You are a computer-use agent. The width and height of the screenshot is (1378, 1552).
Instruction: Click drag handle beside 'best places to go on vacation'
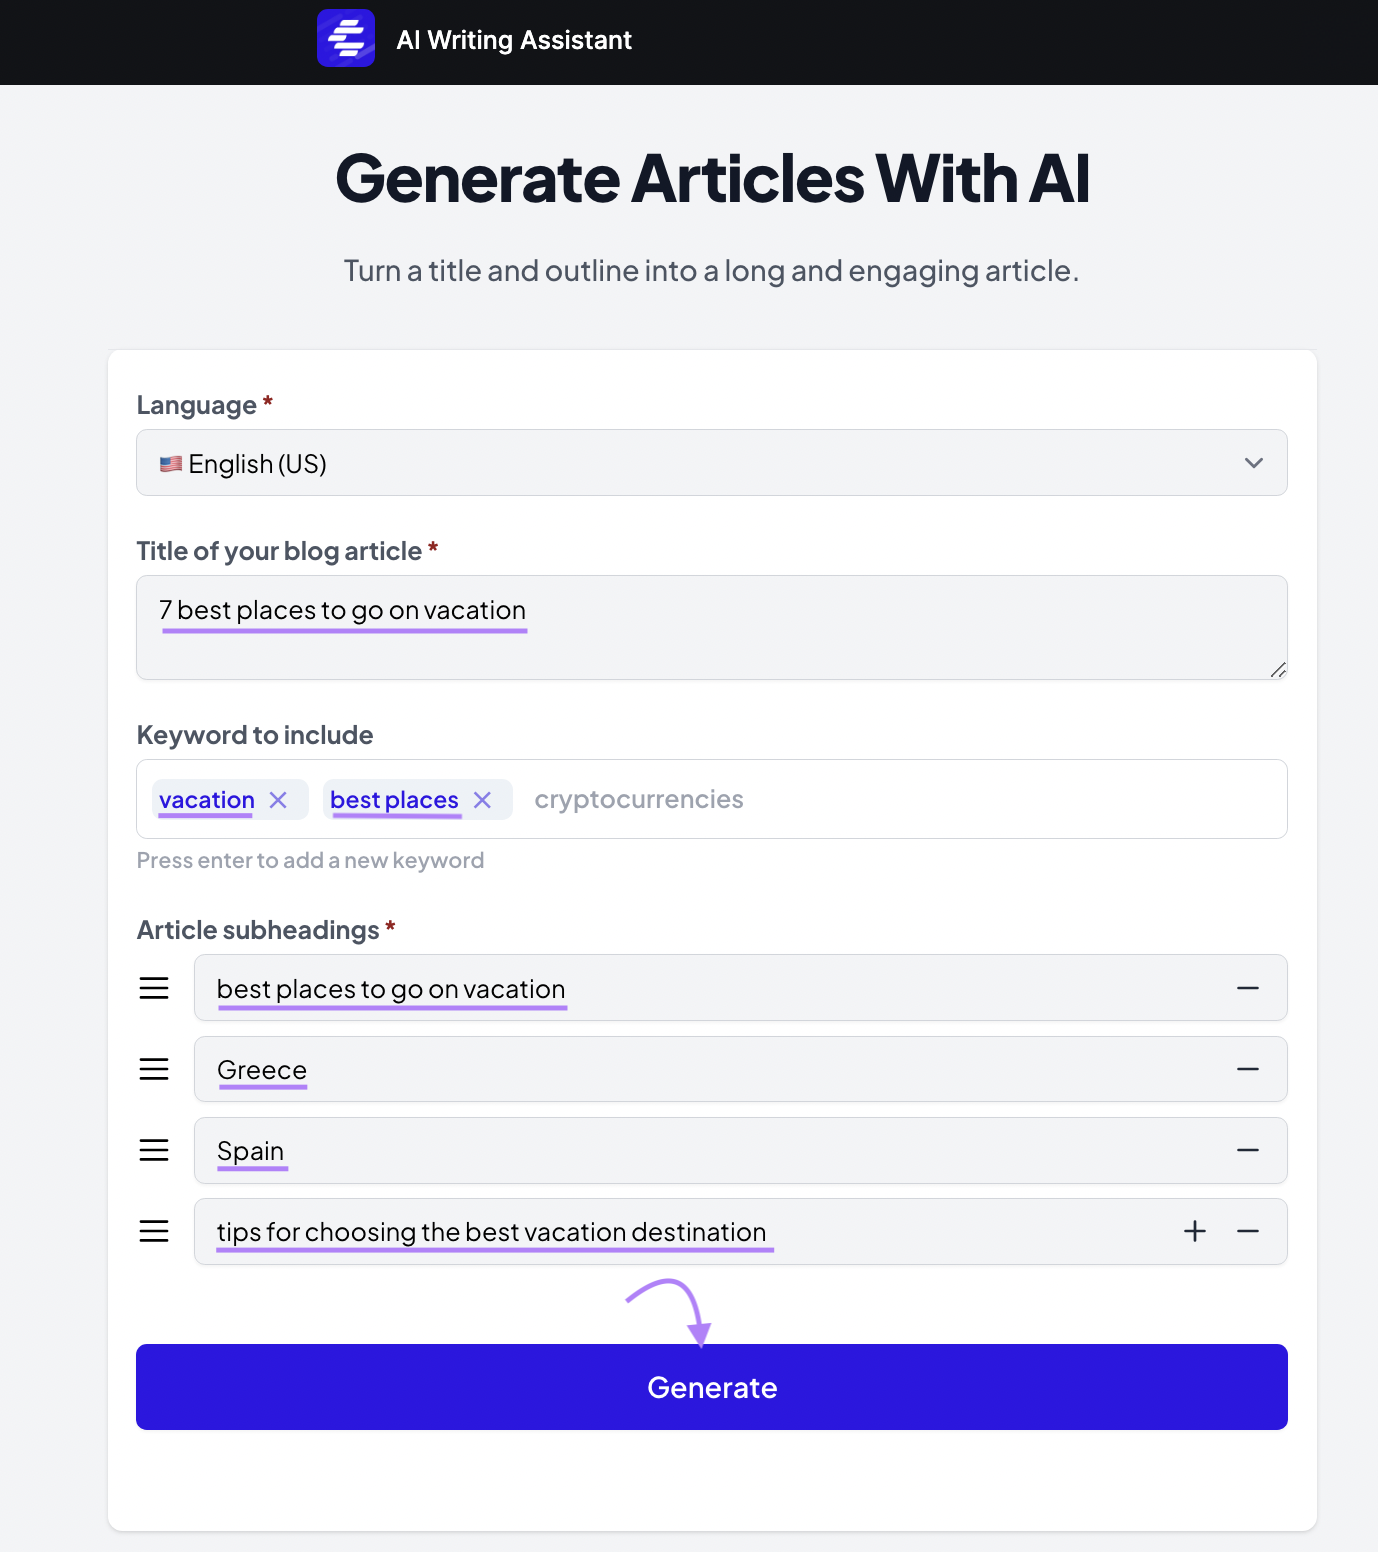[154, 988]
